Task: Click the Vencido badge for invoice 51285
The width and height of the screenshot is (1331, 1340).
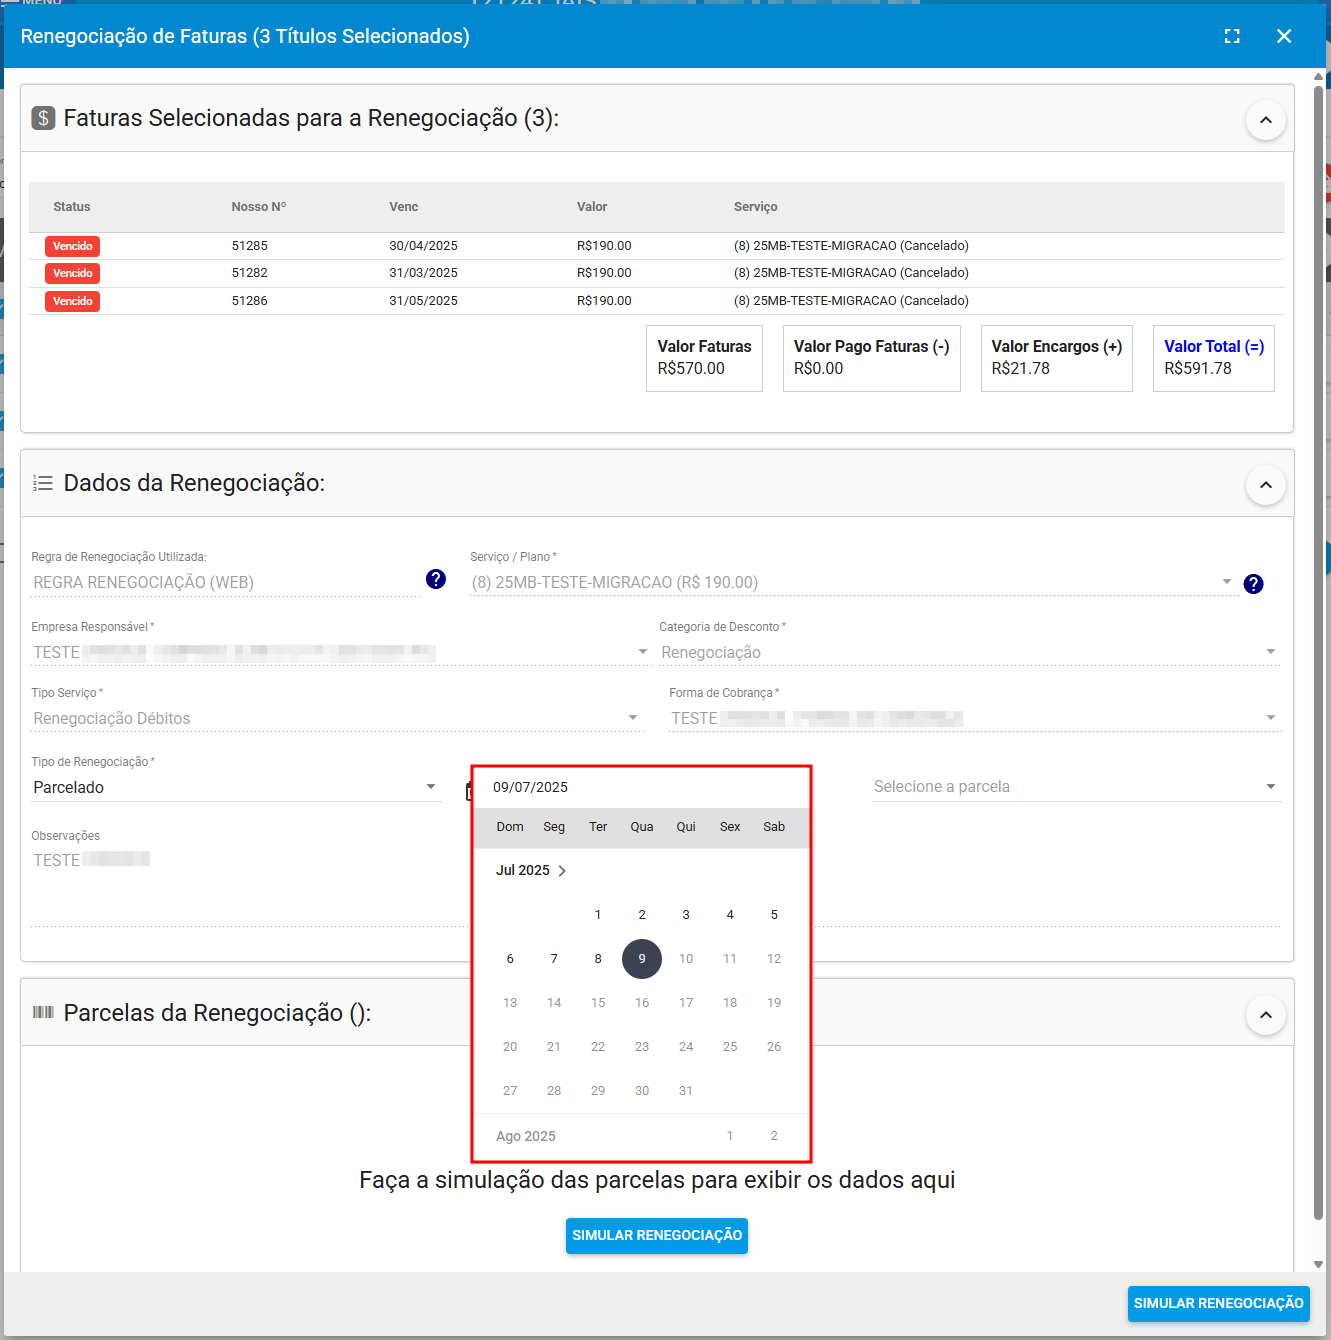Action: tap(72, 246)
